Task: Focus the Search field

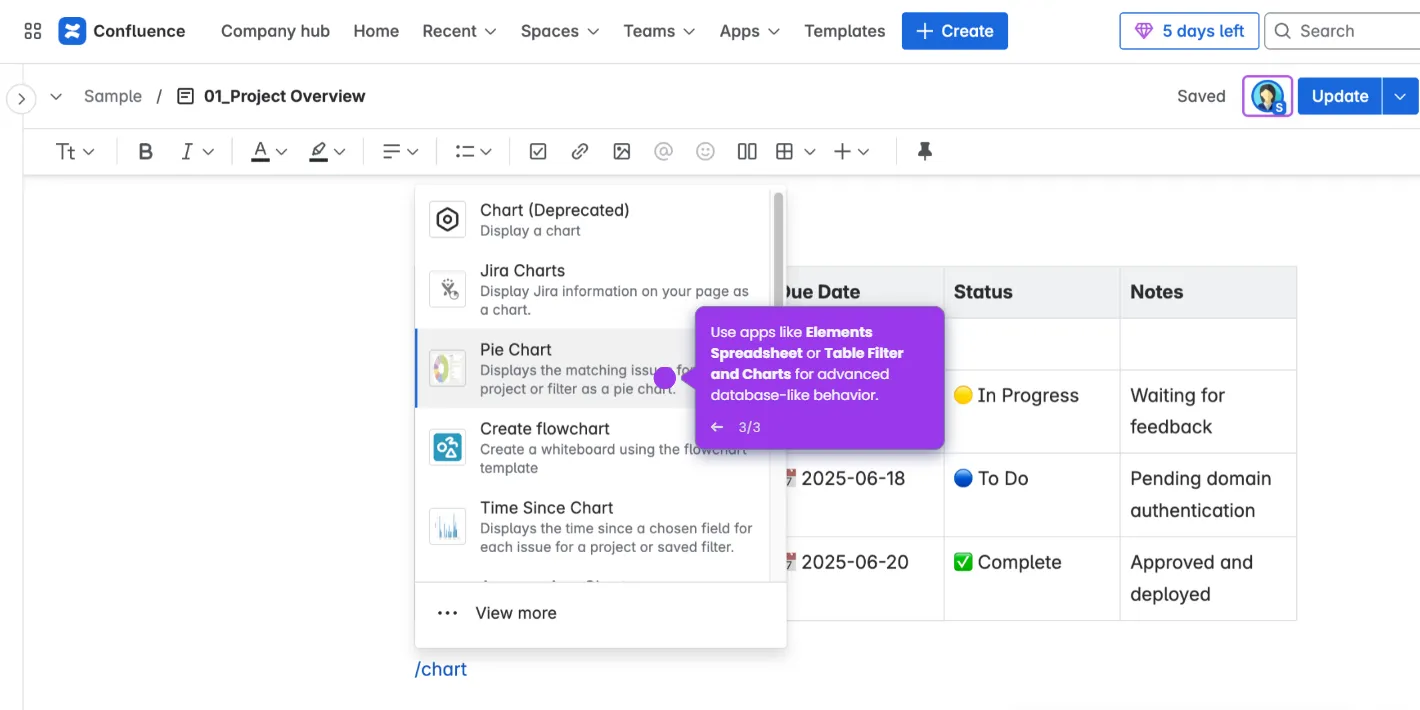Action: coord(1342,31)
